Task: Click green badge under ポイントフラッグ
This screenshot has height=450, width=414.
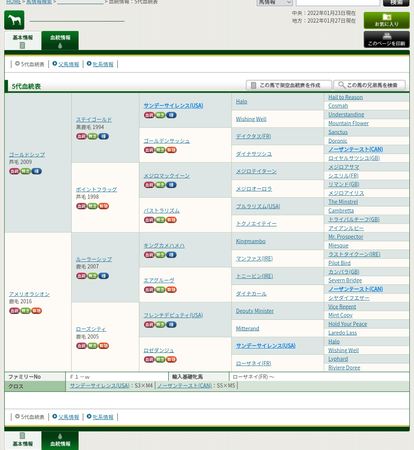Action: coord(93,206)
